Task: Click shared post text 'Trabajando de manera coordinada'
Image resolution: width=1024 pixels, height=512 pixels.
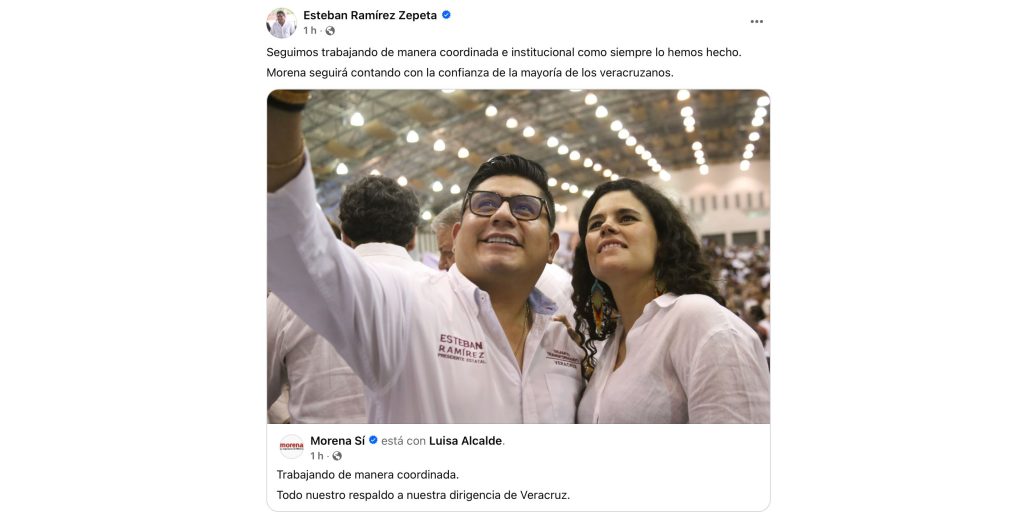Action: (x=368, y=475)
